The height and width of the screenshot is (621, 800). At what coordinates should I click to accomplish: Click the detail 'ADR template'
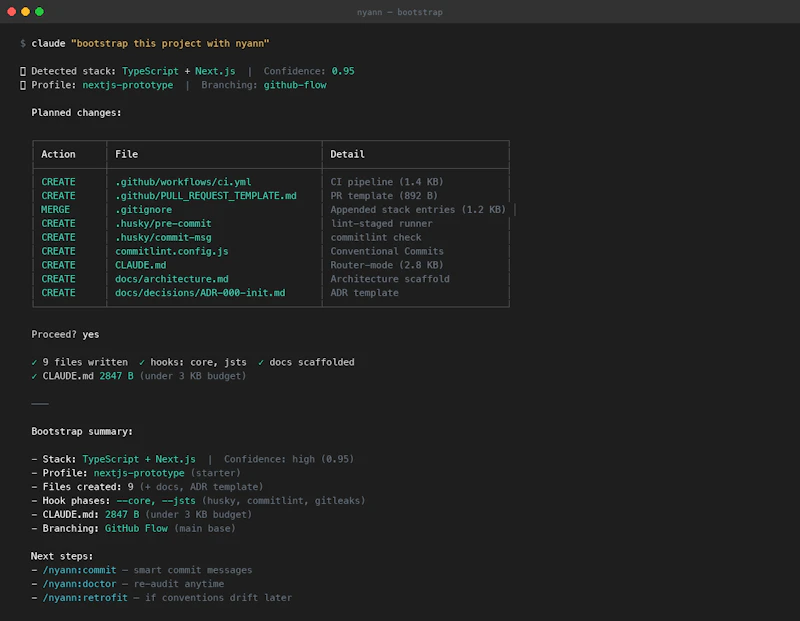[364, 292]
